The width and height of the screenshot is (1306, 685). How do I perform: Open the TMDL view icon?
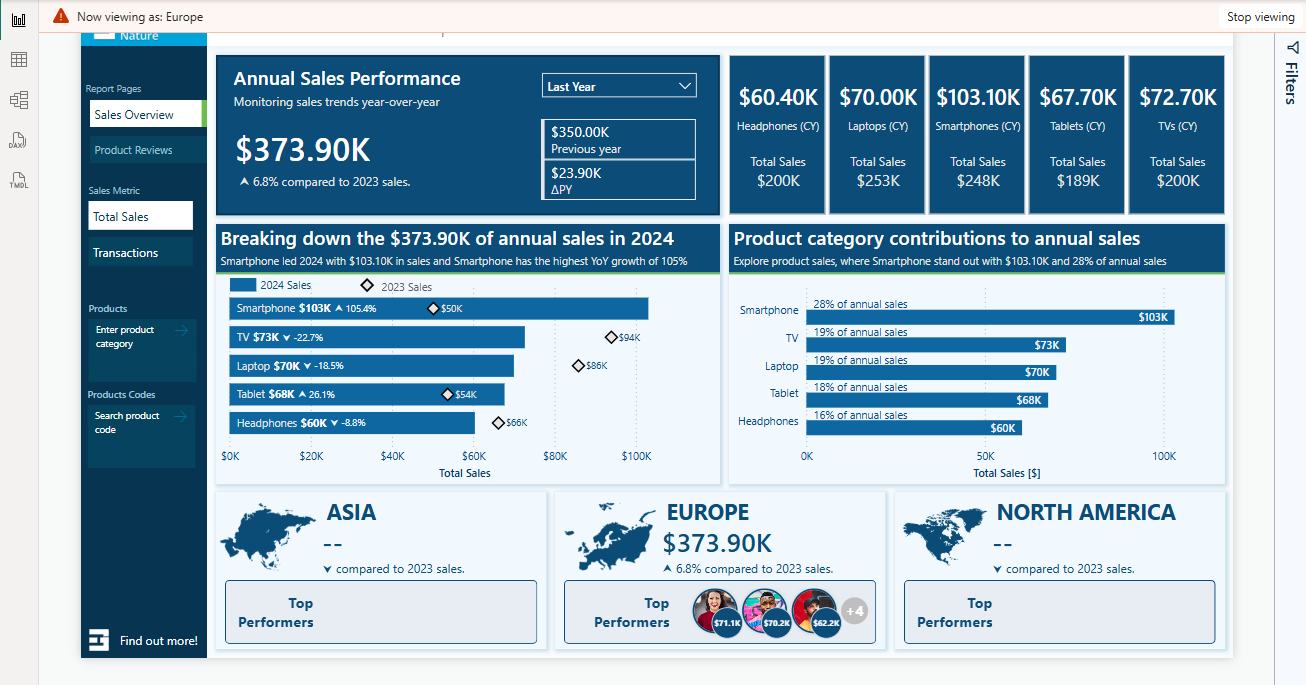coord(18,180)
